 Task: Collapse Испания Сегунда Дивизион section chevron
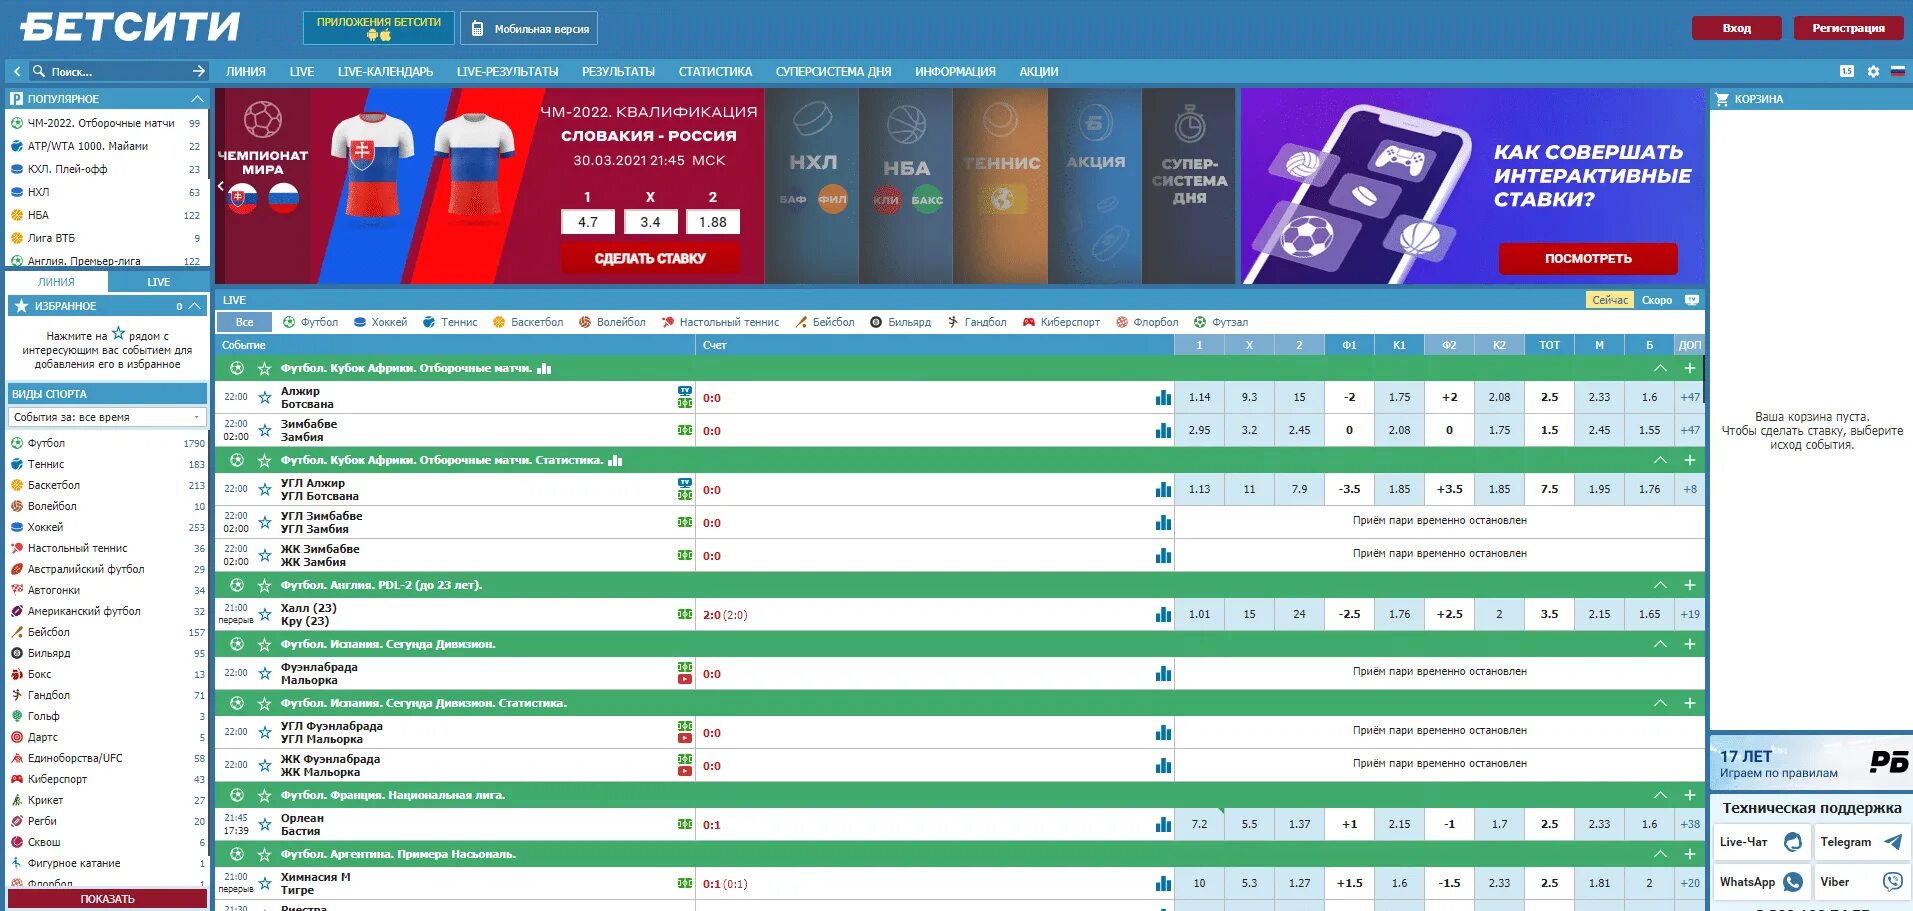[x=1660, y=644]
